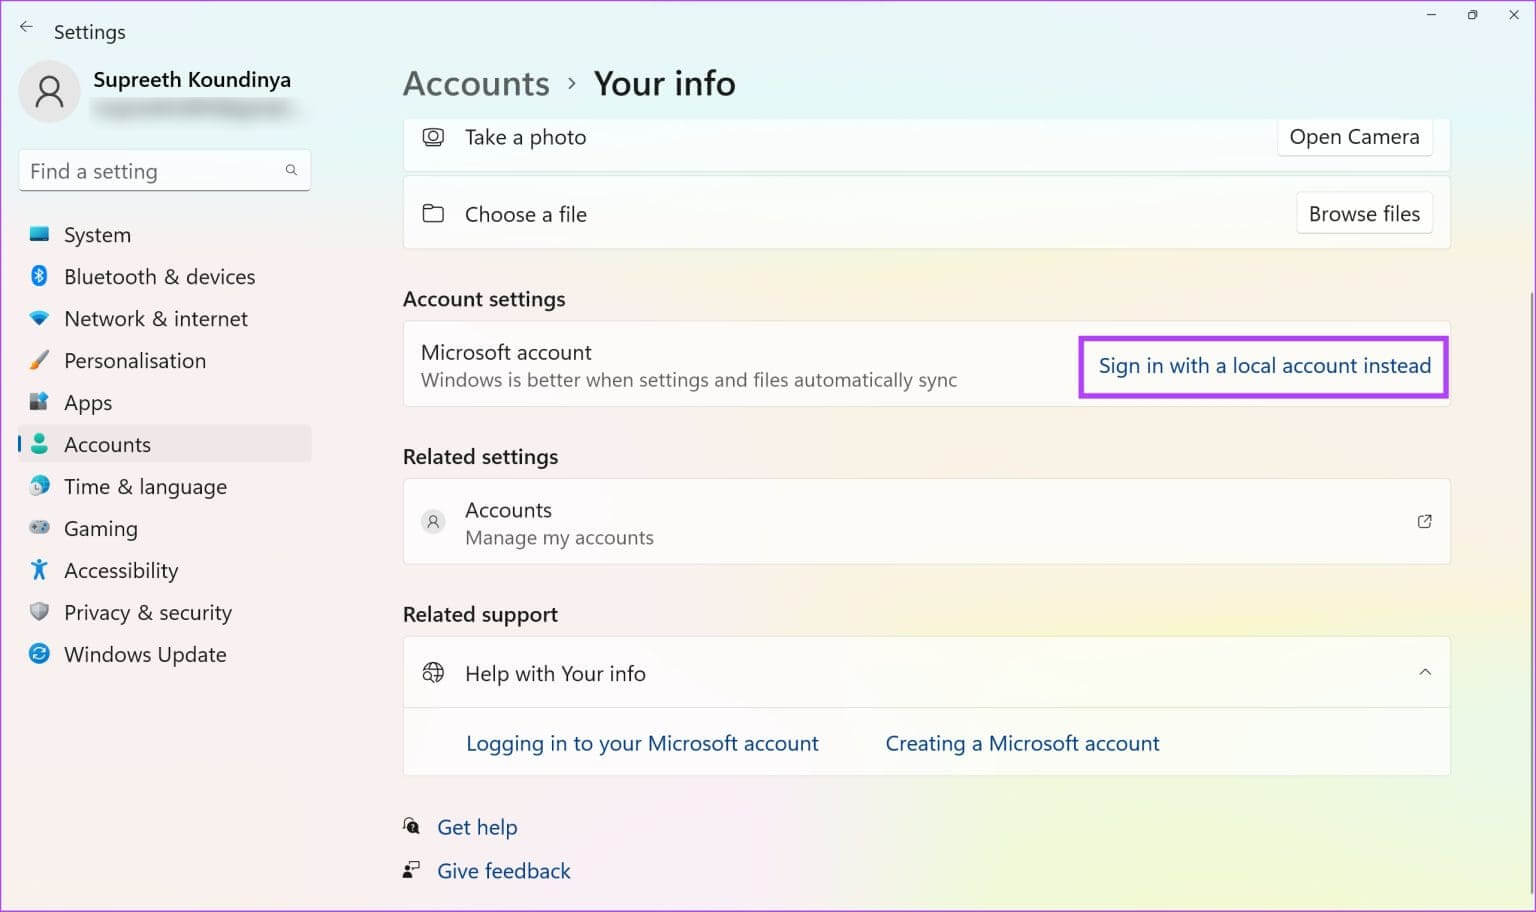
Task: Click the Give feedback link
Action: [x=503, y=871]
